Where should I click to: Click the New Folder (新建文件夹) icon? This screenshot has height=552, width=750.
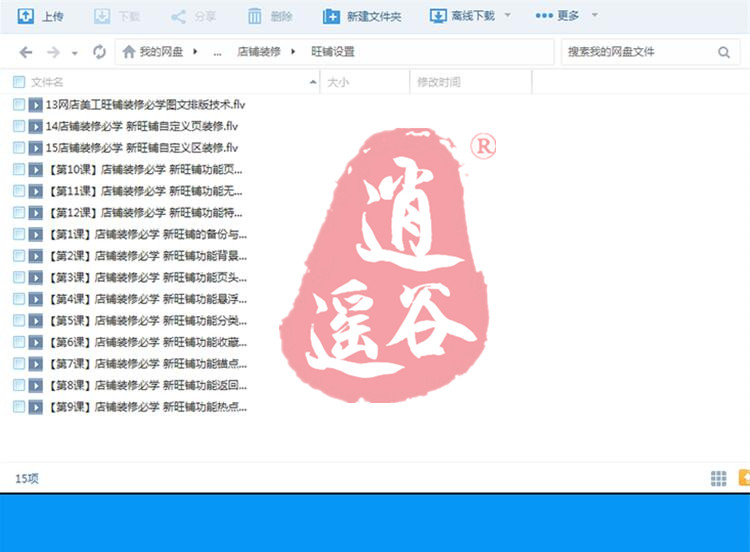(331, 16)
